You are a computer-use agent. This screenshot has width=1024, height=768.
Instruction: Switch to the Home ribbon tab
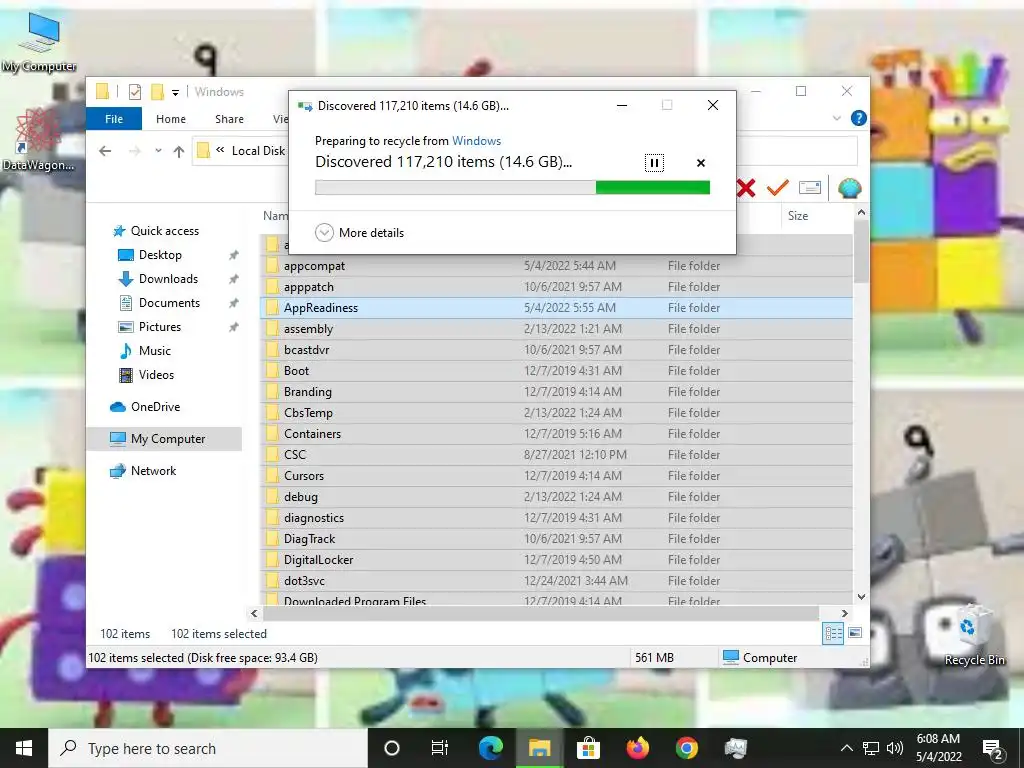click(170, 119)
